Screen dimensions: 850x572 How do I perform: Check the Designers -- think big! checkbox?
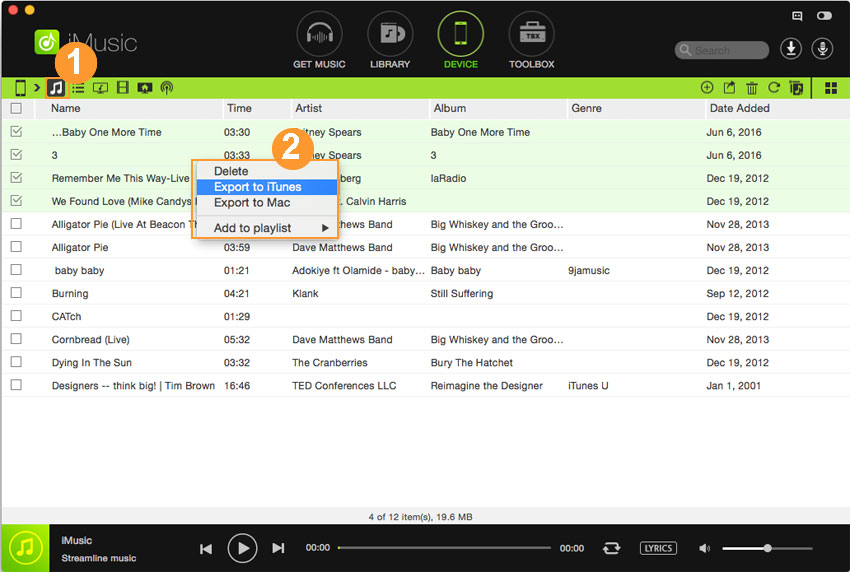(16, 385)
